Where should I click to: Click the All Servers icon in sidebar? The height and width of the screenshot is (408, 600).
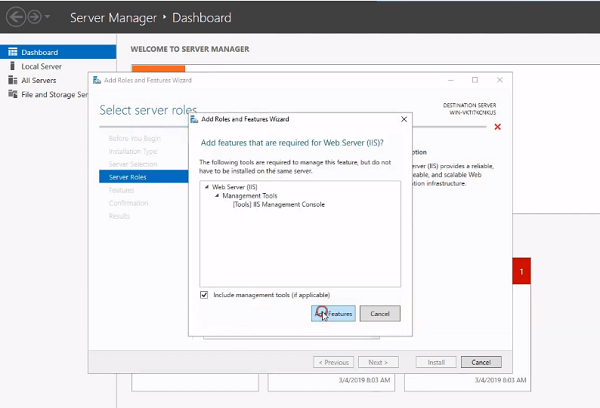(x=13, y=80)
